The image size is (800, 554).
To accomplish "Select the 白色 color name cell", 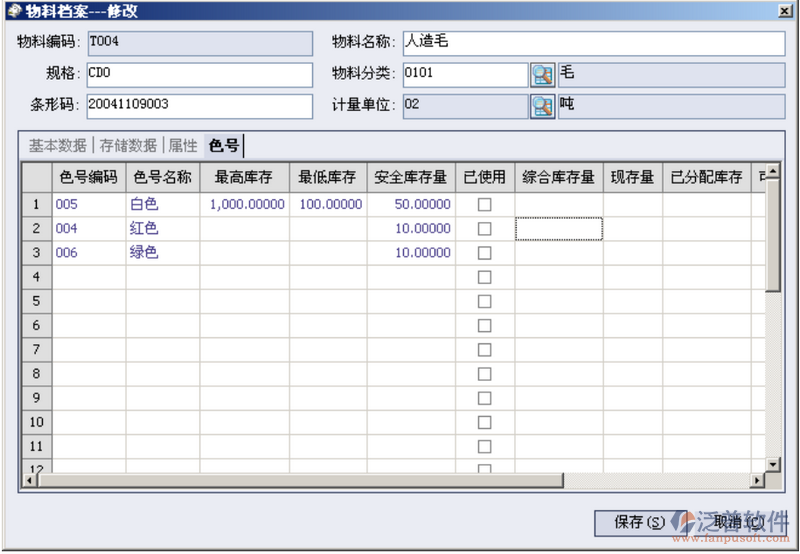I will pyautogui.click(x=163, y=205).
